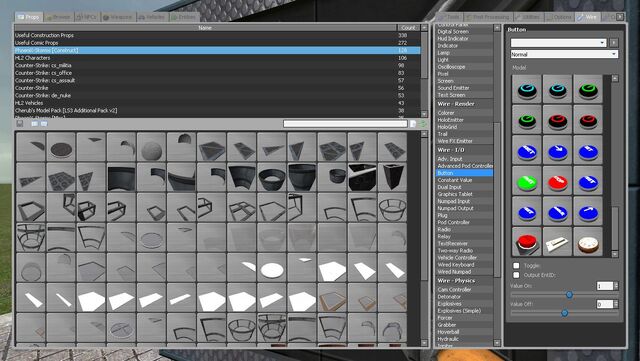Select the white flat switch model

[x=557, y=242]
